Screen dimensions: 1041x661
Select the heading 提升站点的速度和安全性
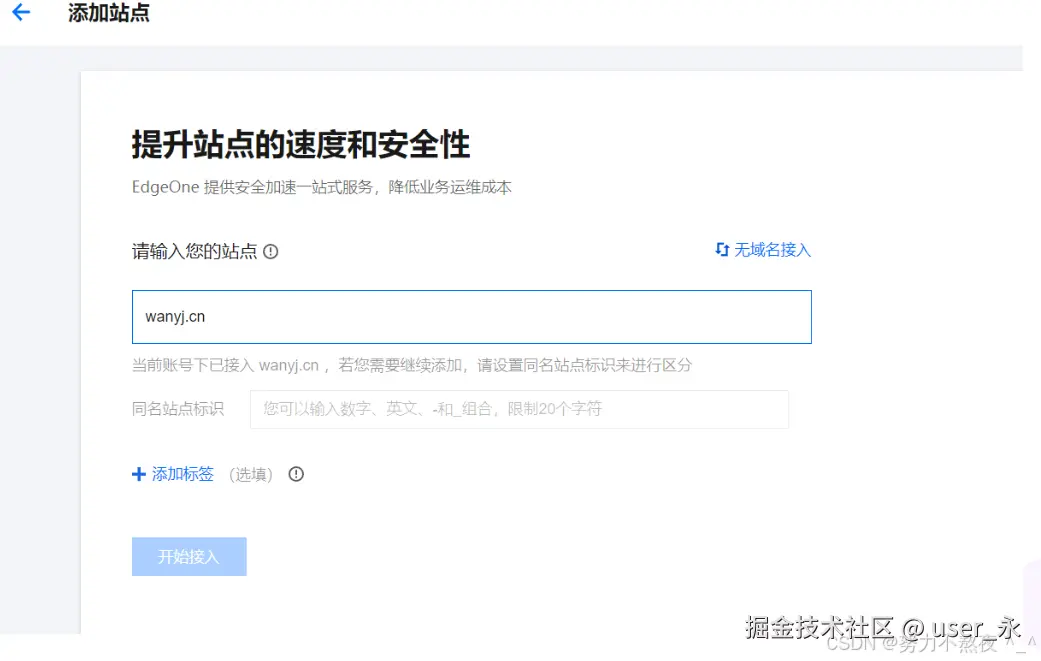[x=300, y=144]
